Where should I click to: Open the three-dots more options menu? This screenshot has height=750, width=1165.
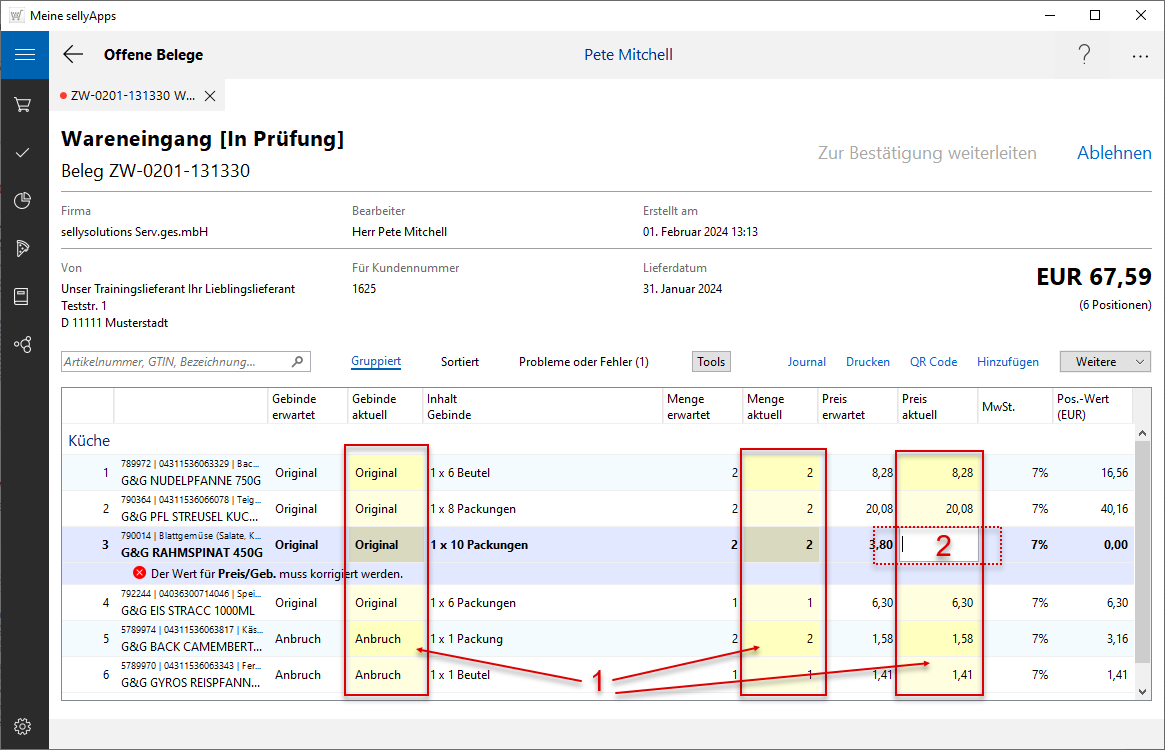point(1140,56)
